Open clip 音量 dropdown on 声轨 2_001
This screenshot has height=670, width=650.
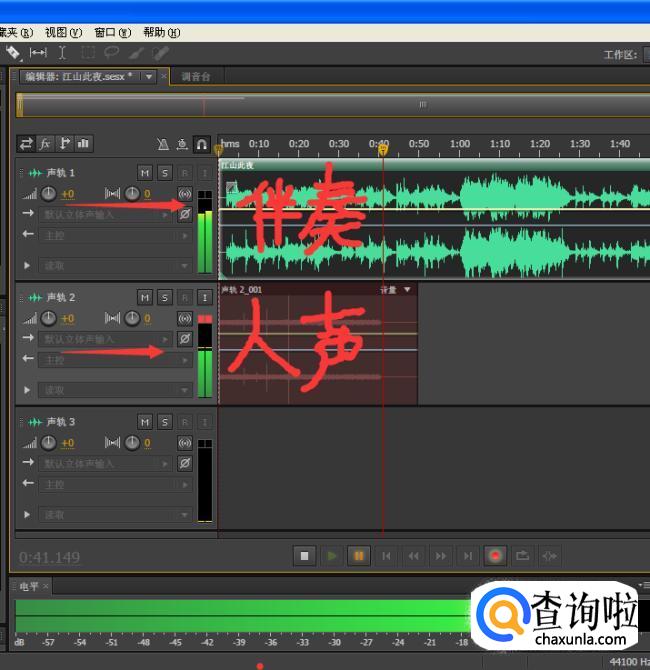407,290
